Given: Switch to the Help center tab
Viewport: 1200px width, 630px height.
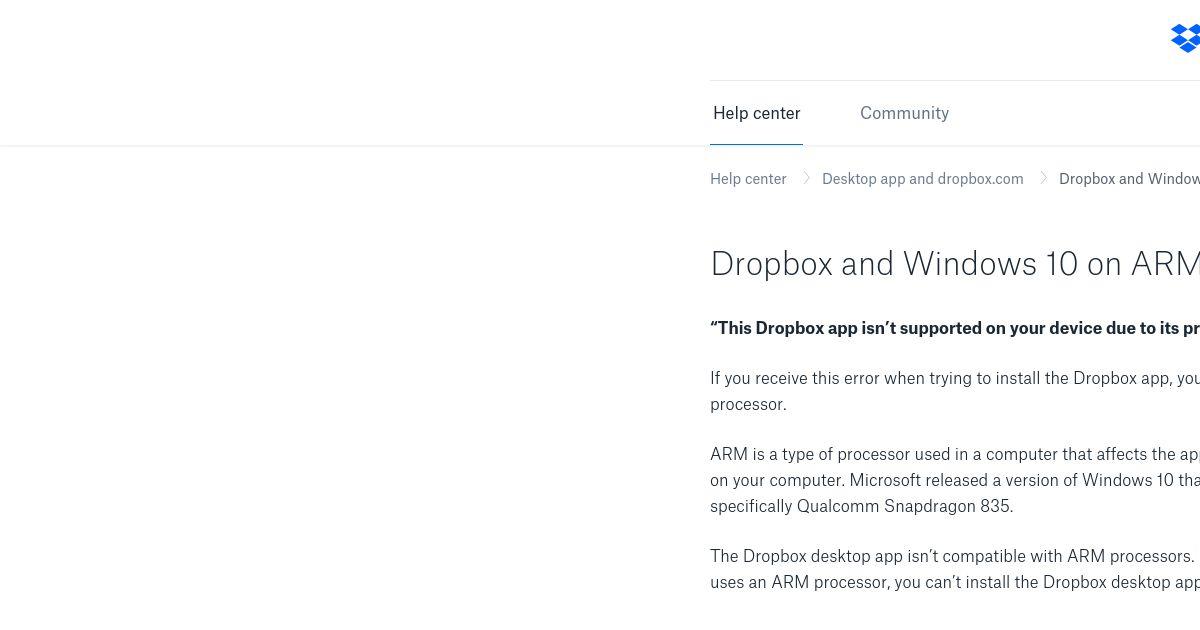Looking at the screenshot, I should (x=756, y=113).
